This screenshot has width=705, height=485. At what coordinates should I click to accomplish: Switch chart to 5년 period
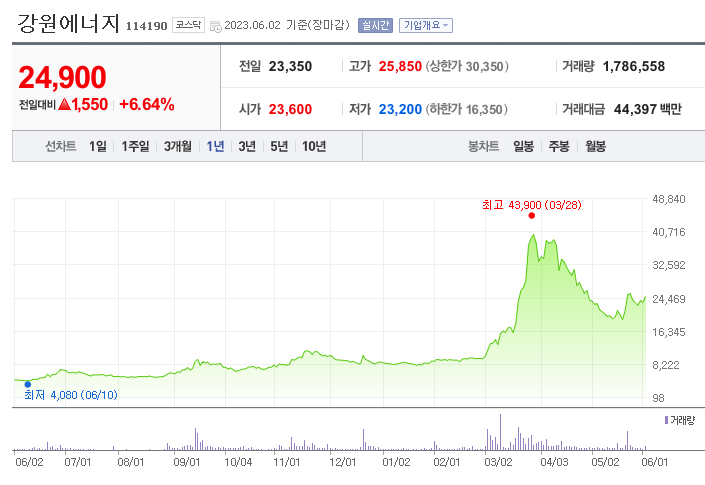[279, 146]
